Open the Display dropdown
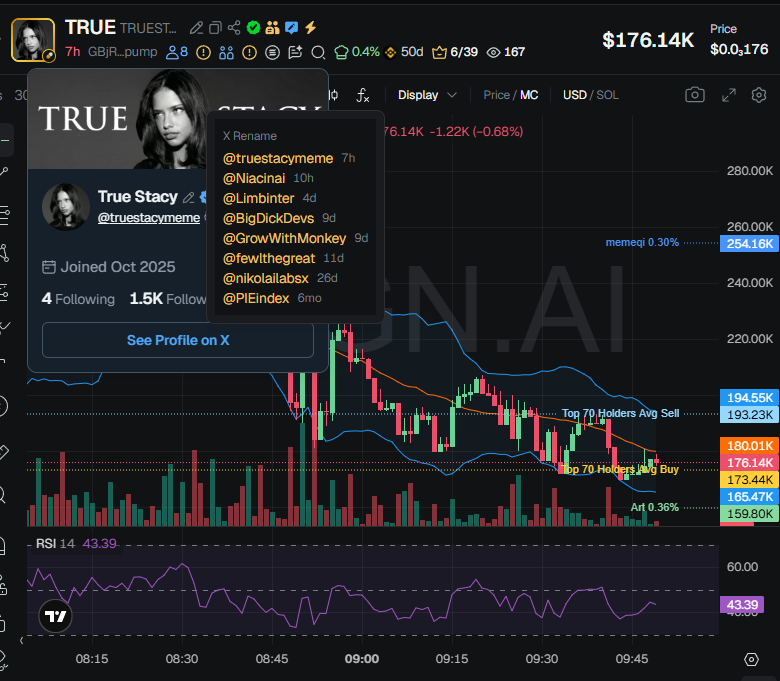Viewport: 780px width, 681px height. (427, 95)
